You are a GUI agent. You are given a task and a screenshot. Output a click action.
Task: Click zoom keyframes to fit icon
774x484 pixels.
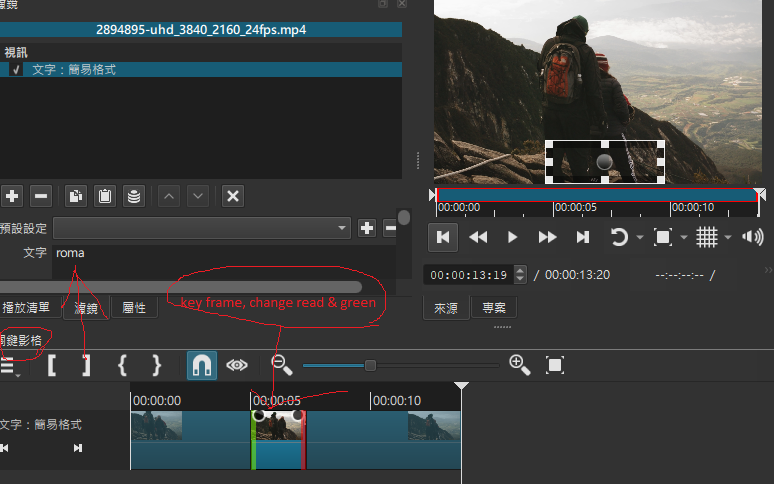click(555, 365)
